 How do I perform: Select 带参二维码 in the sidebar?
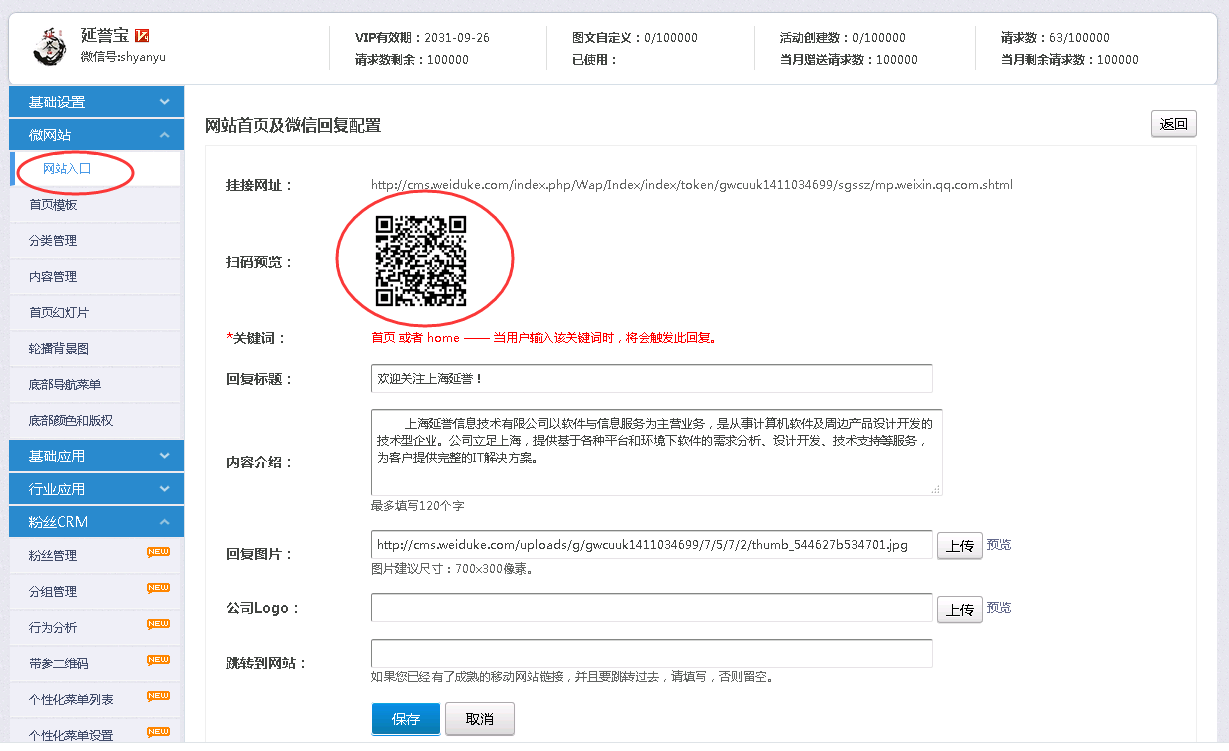(x=96, y=664)
